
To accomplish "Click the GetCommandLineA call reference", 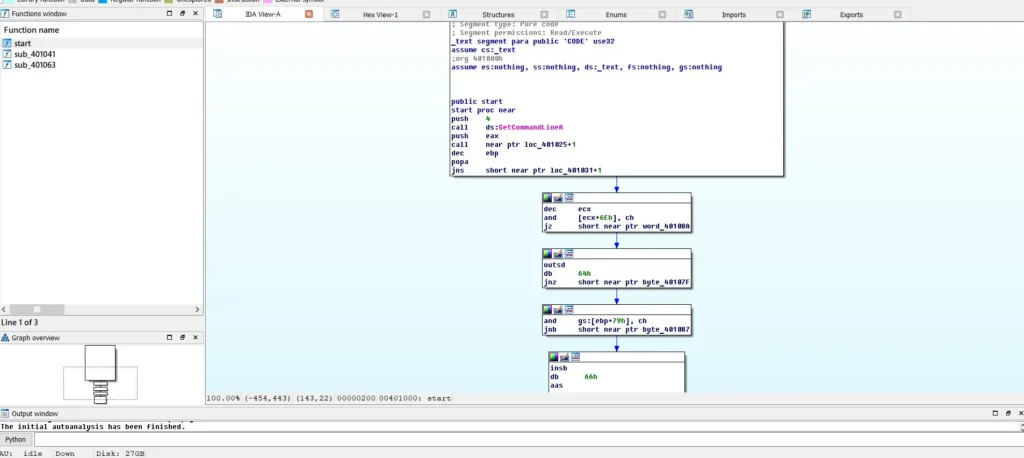I will coord(530,127).
